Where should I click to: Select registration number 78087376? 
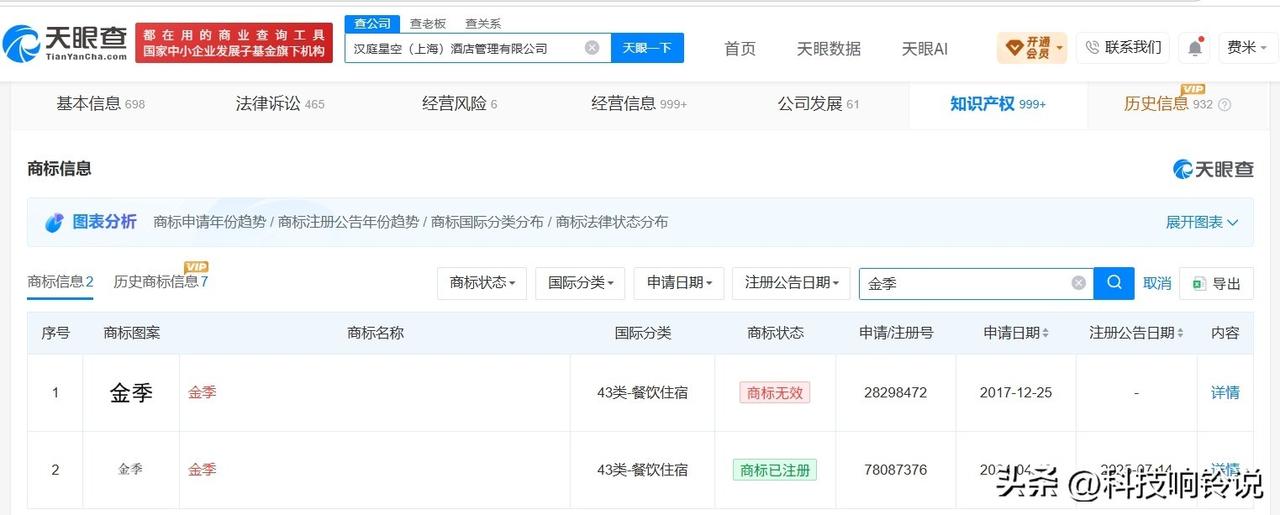pyautogui.click(x=895, y=469)
